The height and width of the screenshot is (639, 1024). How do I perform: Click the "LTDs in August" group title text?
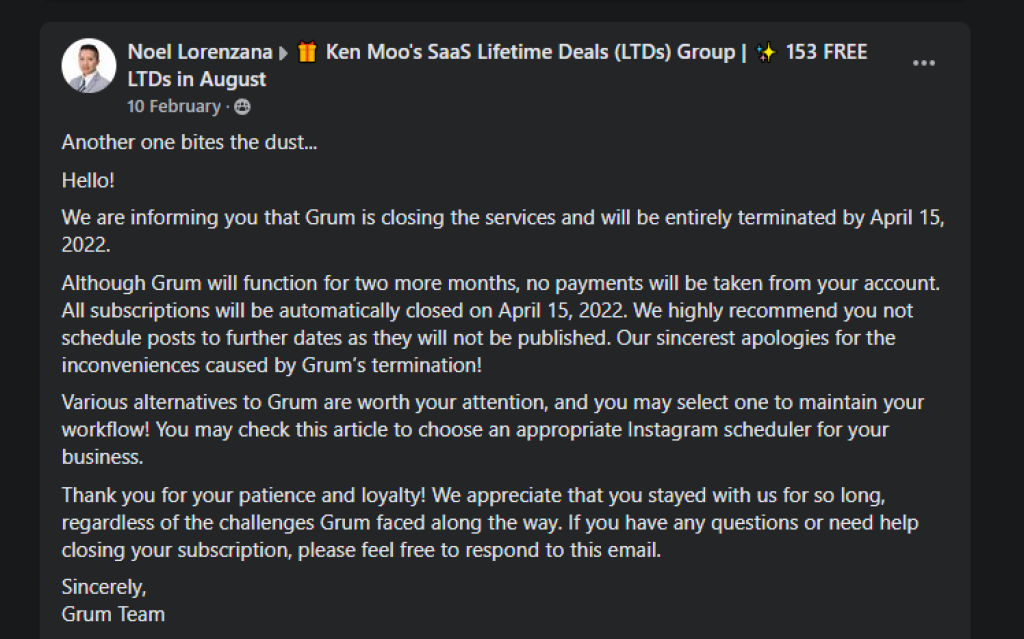point(197,79)
